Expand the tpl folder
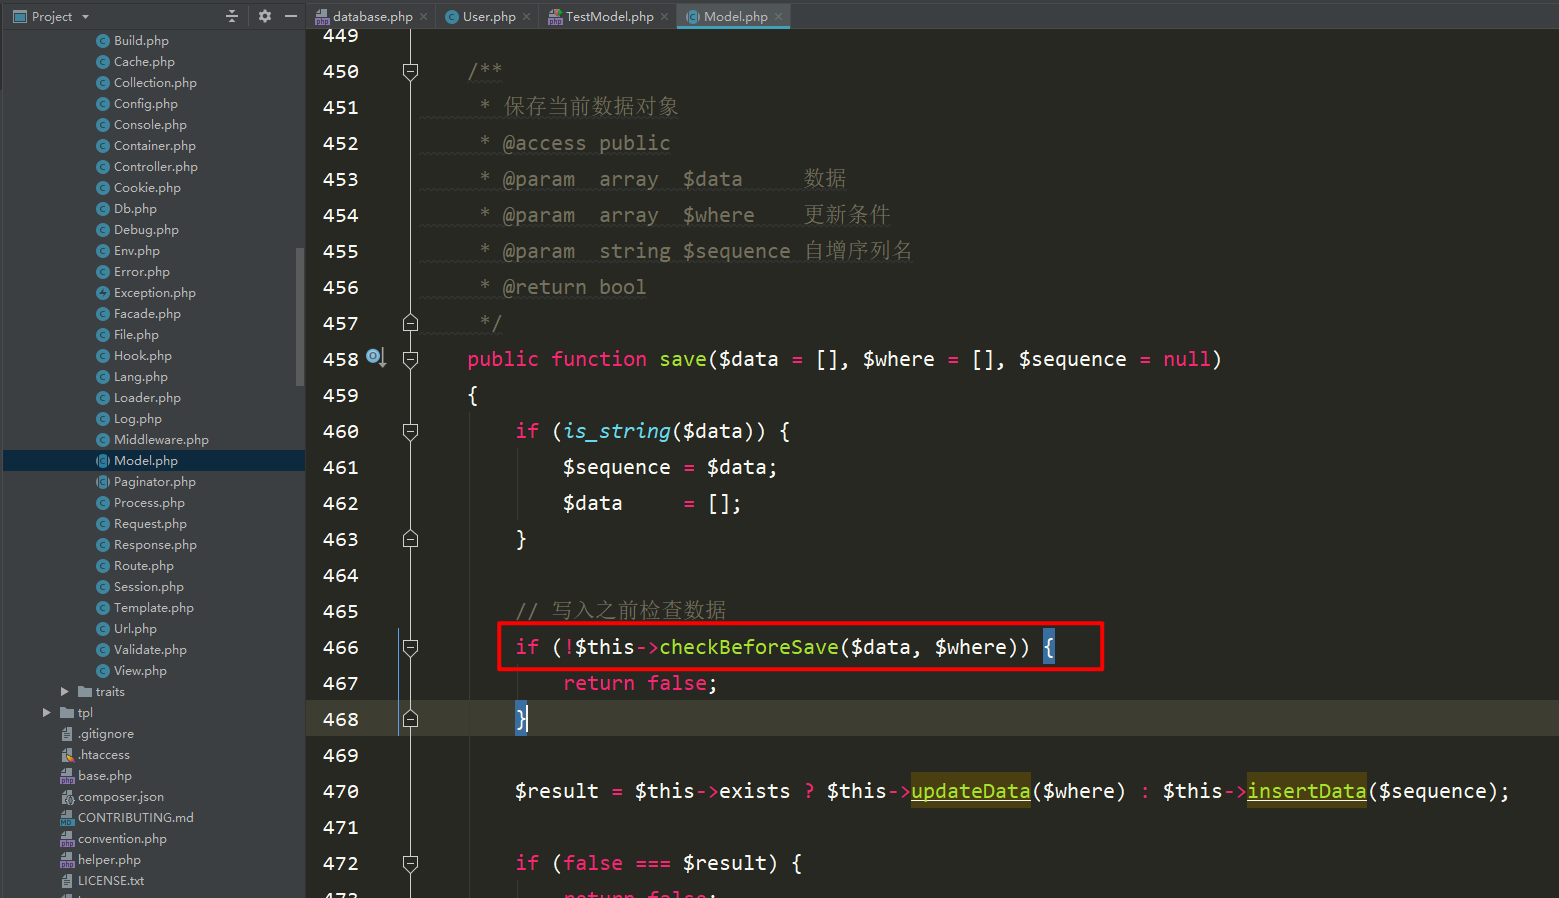 [x=47, y=713]
